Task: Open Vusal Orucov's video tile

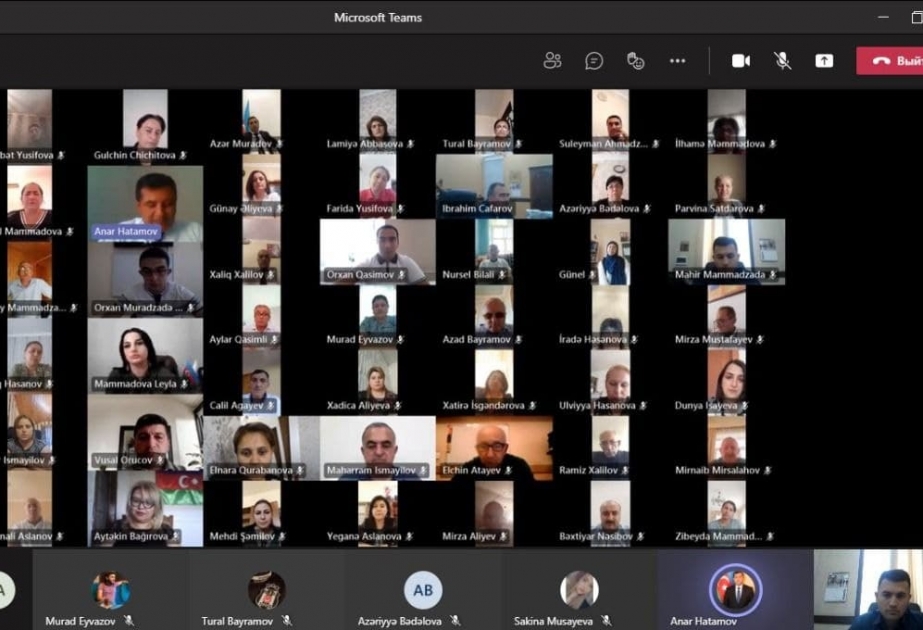Action: pos(145,432)
